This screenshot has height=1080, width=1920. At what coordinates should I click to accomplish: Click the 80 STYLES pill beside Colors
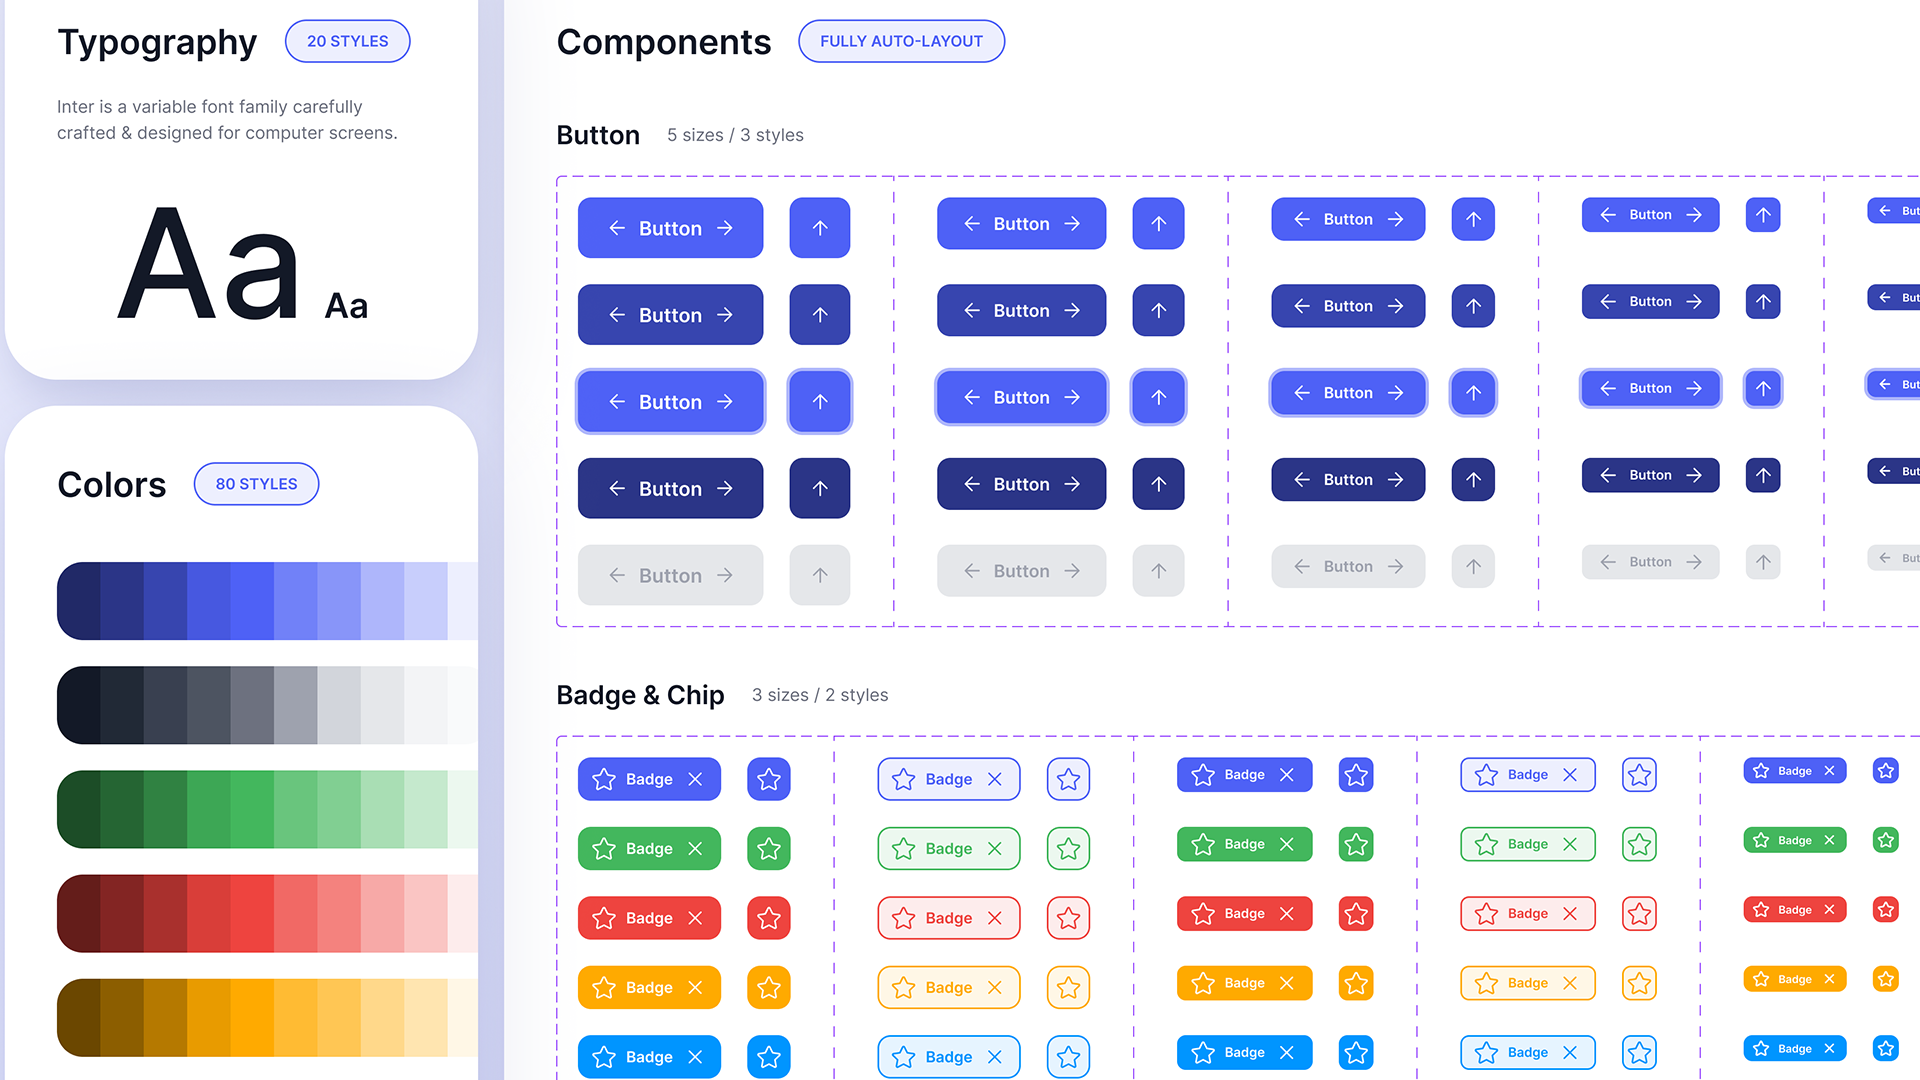pyautogui.click(x=256, y=484)
